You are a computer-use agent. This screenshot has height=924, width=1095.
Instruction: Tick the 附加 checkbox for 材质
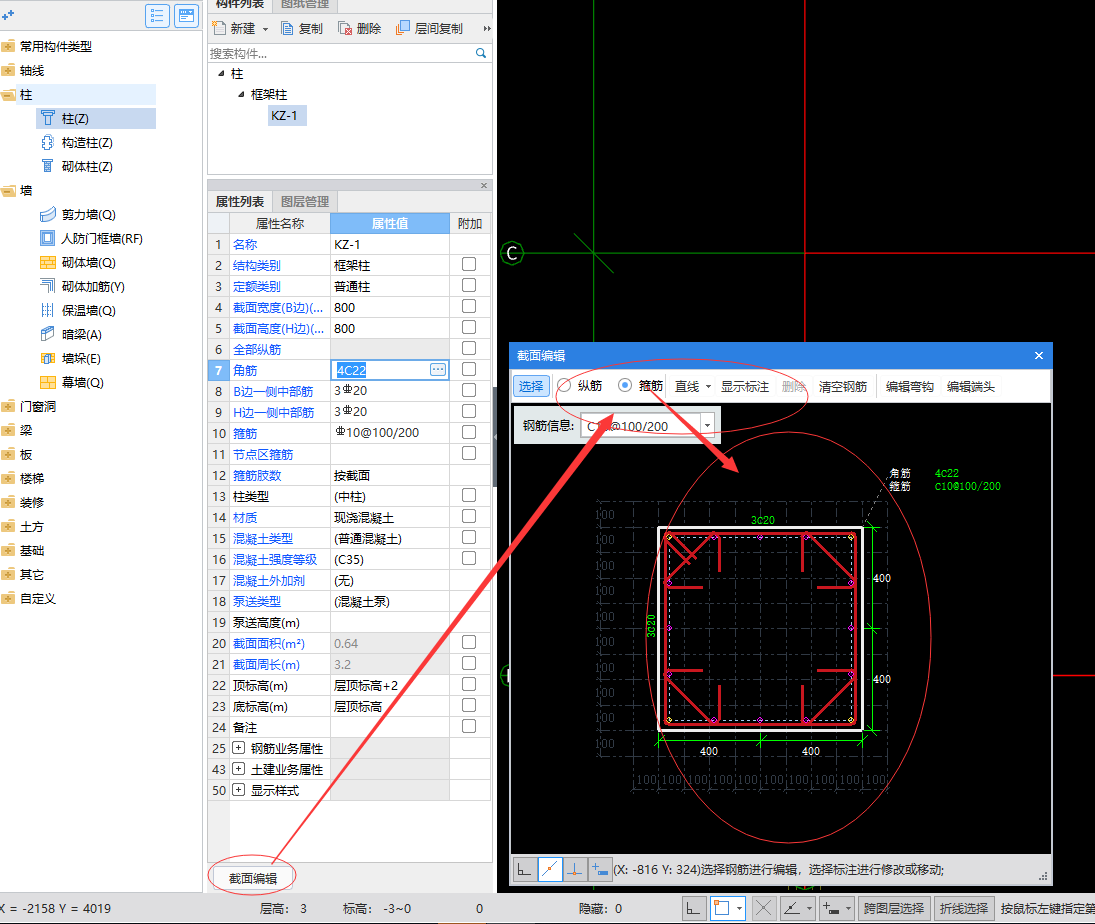click(469, 515)
